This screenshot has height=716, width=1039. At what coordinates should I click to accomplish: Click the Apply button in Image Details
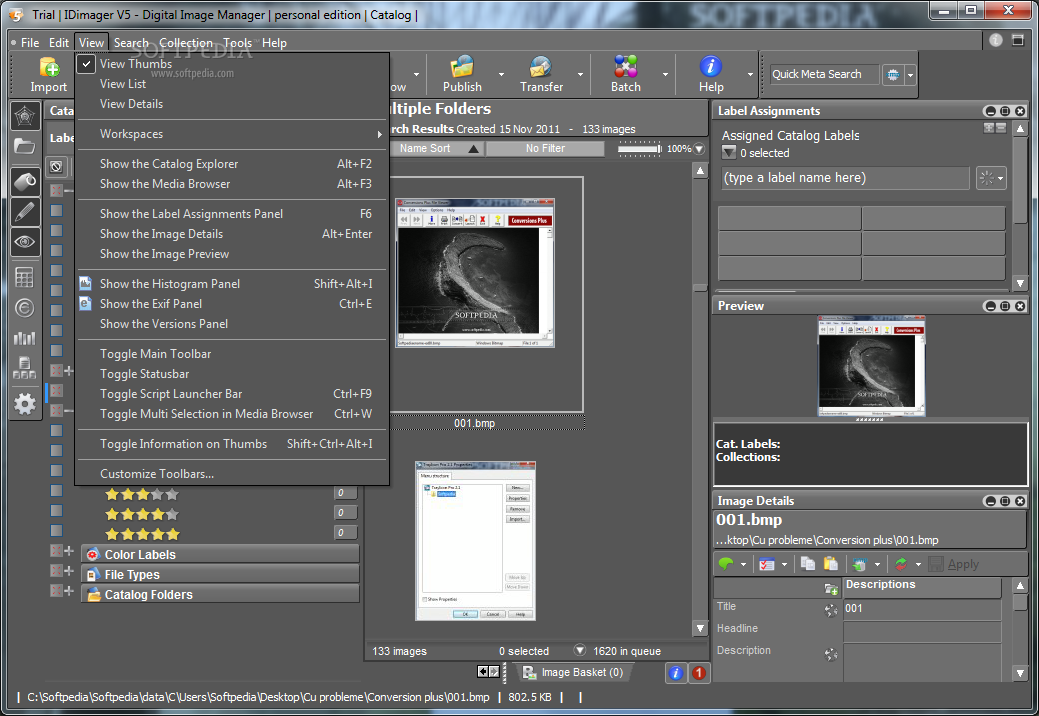click(954, 564)
